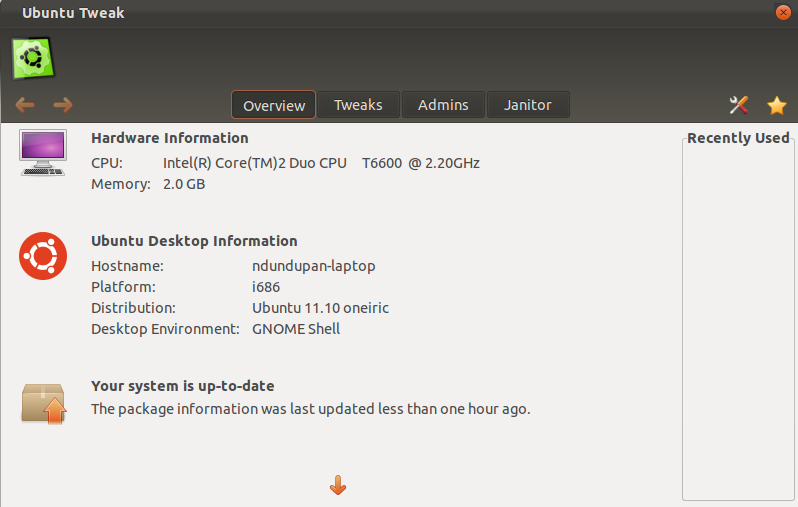The height and width of the screenshot is (507, 798).
Task: Click the 'Ubuntu Desktop Information' heading
Action: point(194,241)
